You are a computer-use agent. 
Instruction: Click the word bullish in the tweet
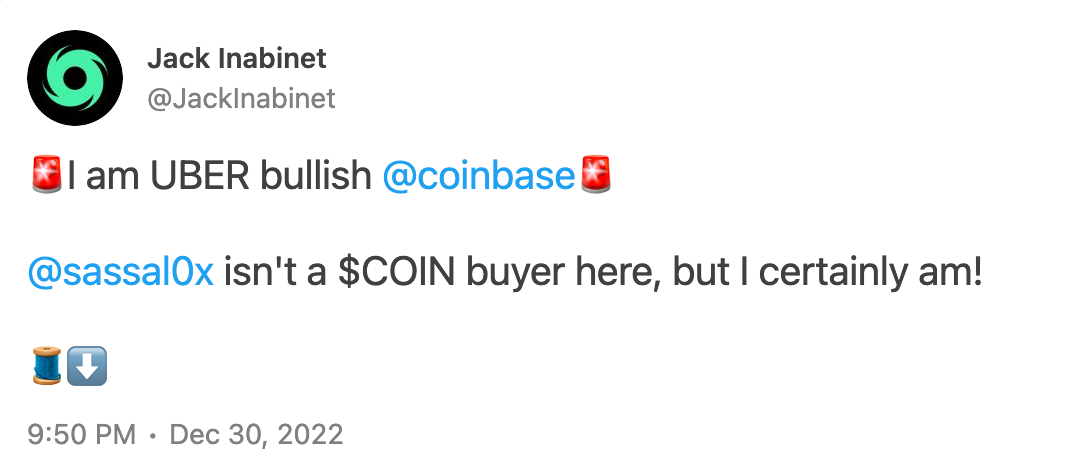coord(316,176)
